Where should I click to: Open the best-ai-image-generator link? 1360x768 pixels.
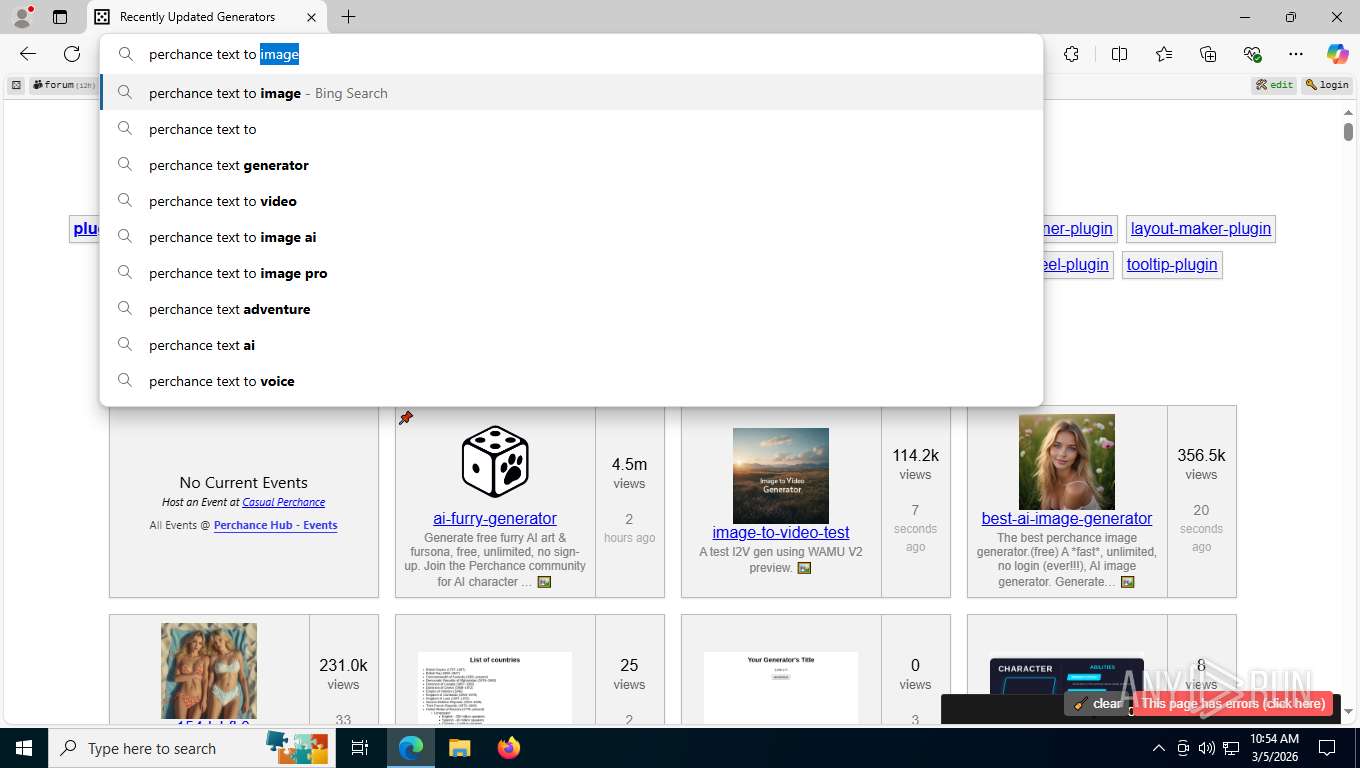coord(1067,518)
